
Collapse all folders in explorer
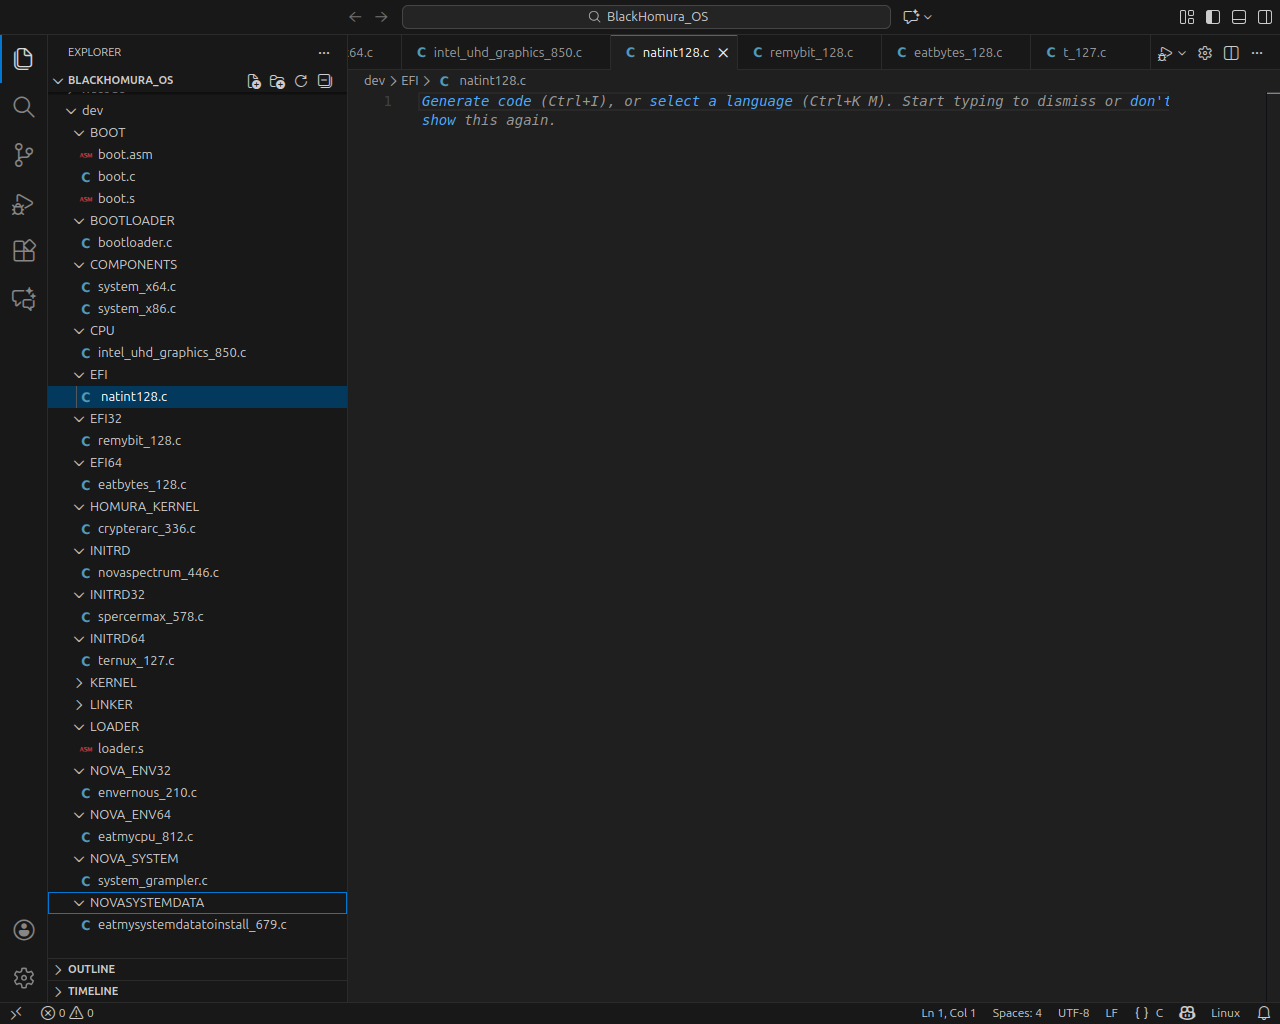pyautogui.click(x=325, y=81)
